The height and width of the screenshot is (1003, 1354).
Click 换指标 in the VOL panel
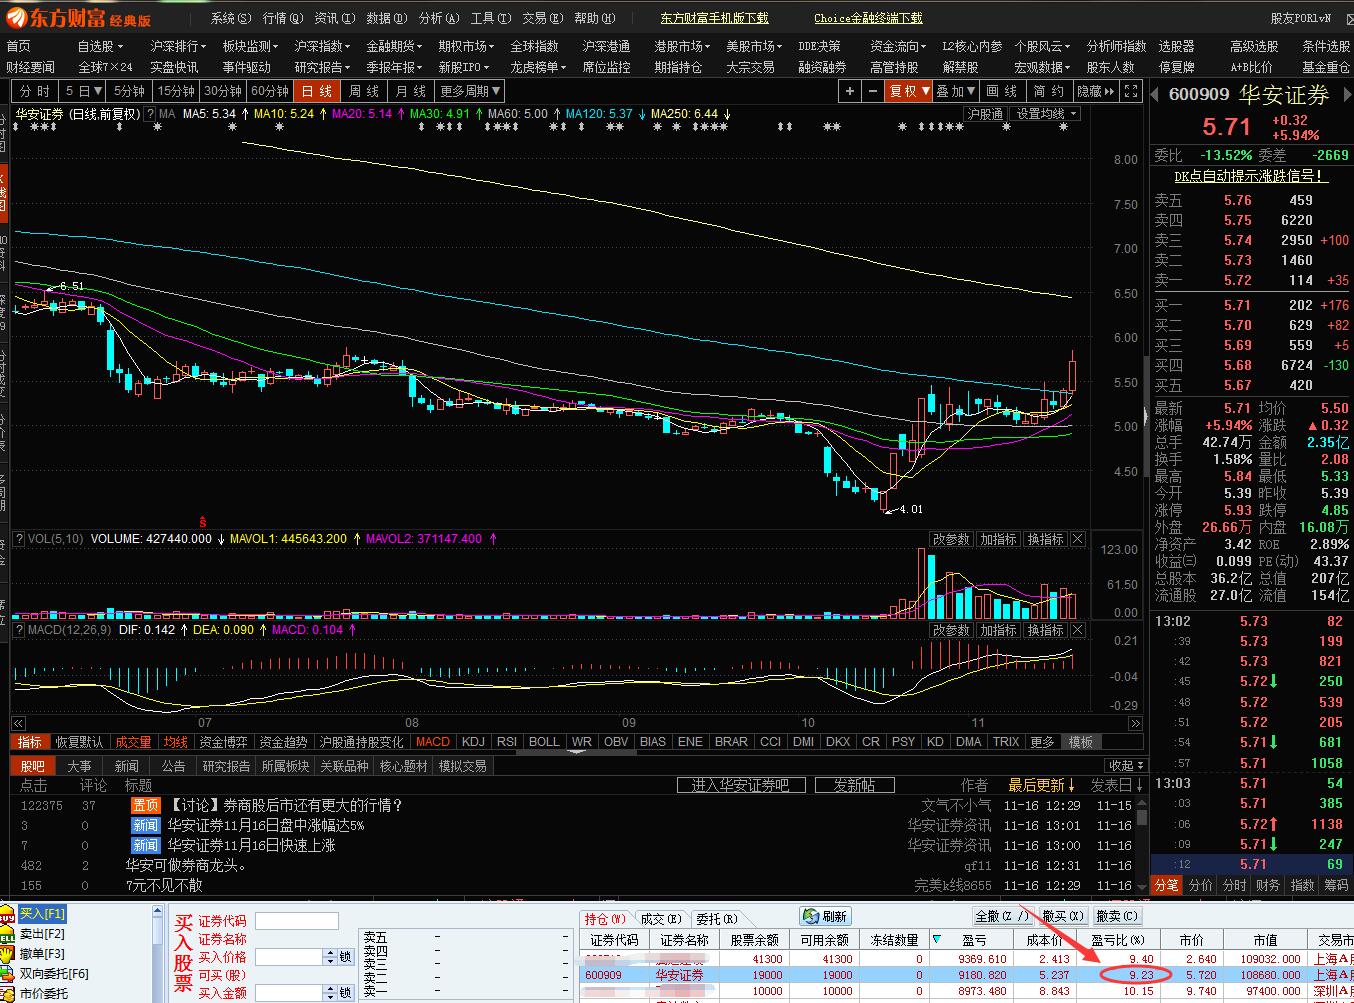pyautogui.click(x=1045, y=539)
